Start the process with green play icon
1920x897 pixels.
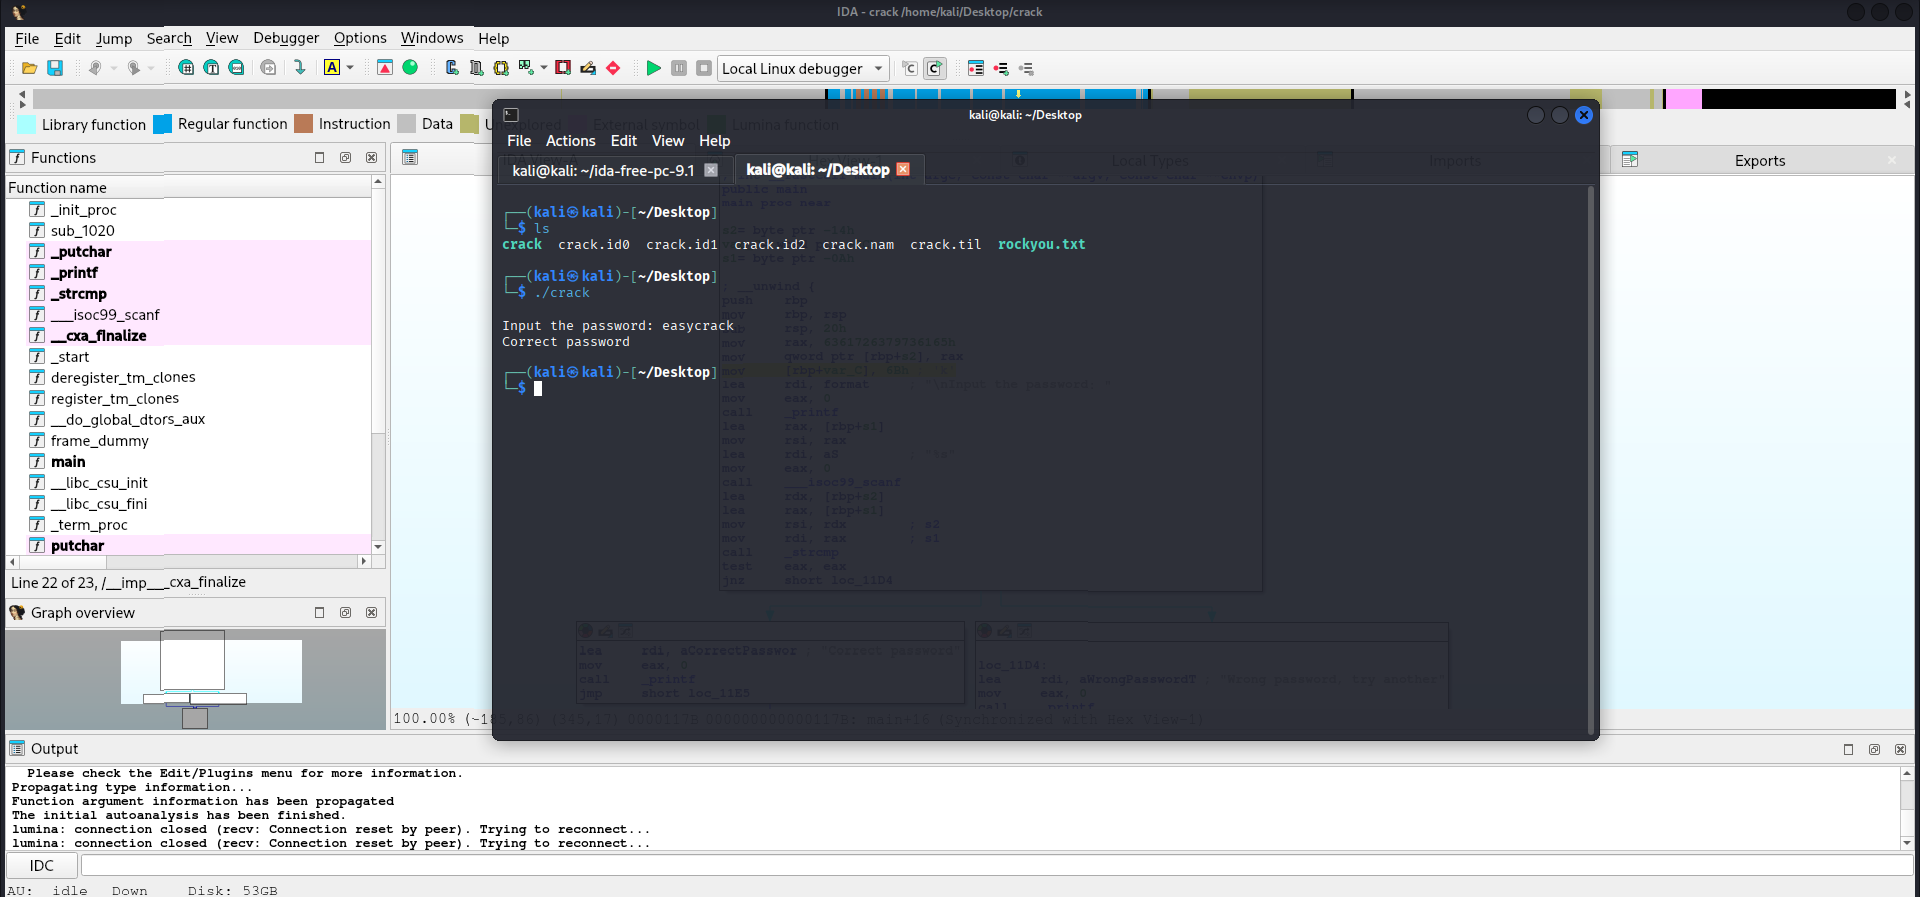653,68
